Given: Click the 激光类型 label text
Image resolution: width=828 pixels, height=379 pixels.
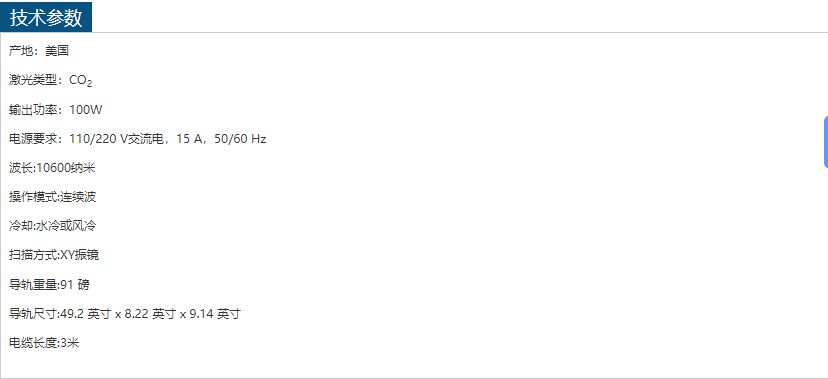Looking at the screenshot, I should [x=33, y=80].
